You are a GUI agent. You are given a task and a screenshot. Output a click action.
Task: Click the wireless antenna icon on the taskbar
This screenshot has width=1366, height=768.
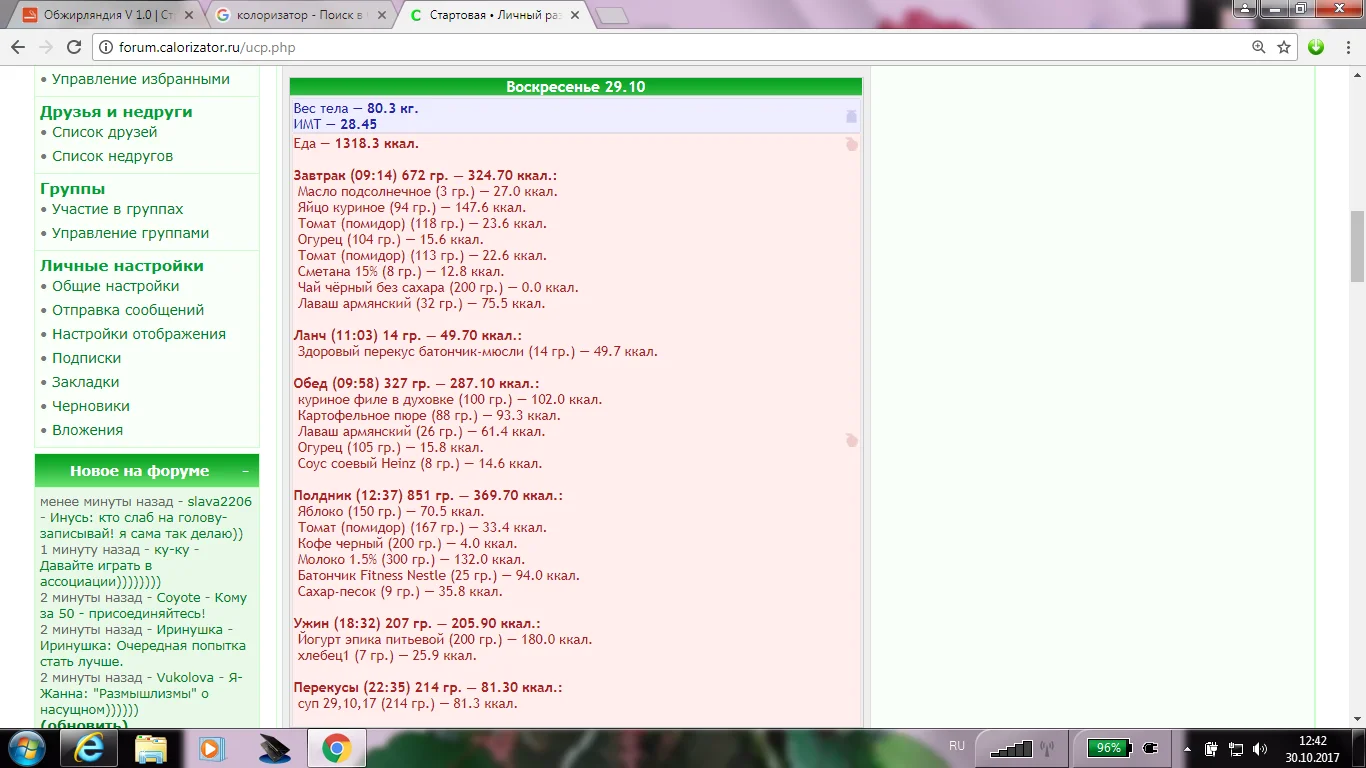click(1047, 748)
